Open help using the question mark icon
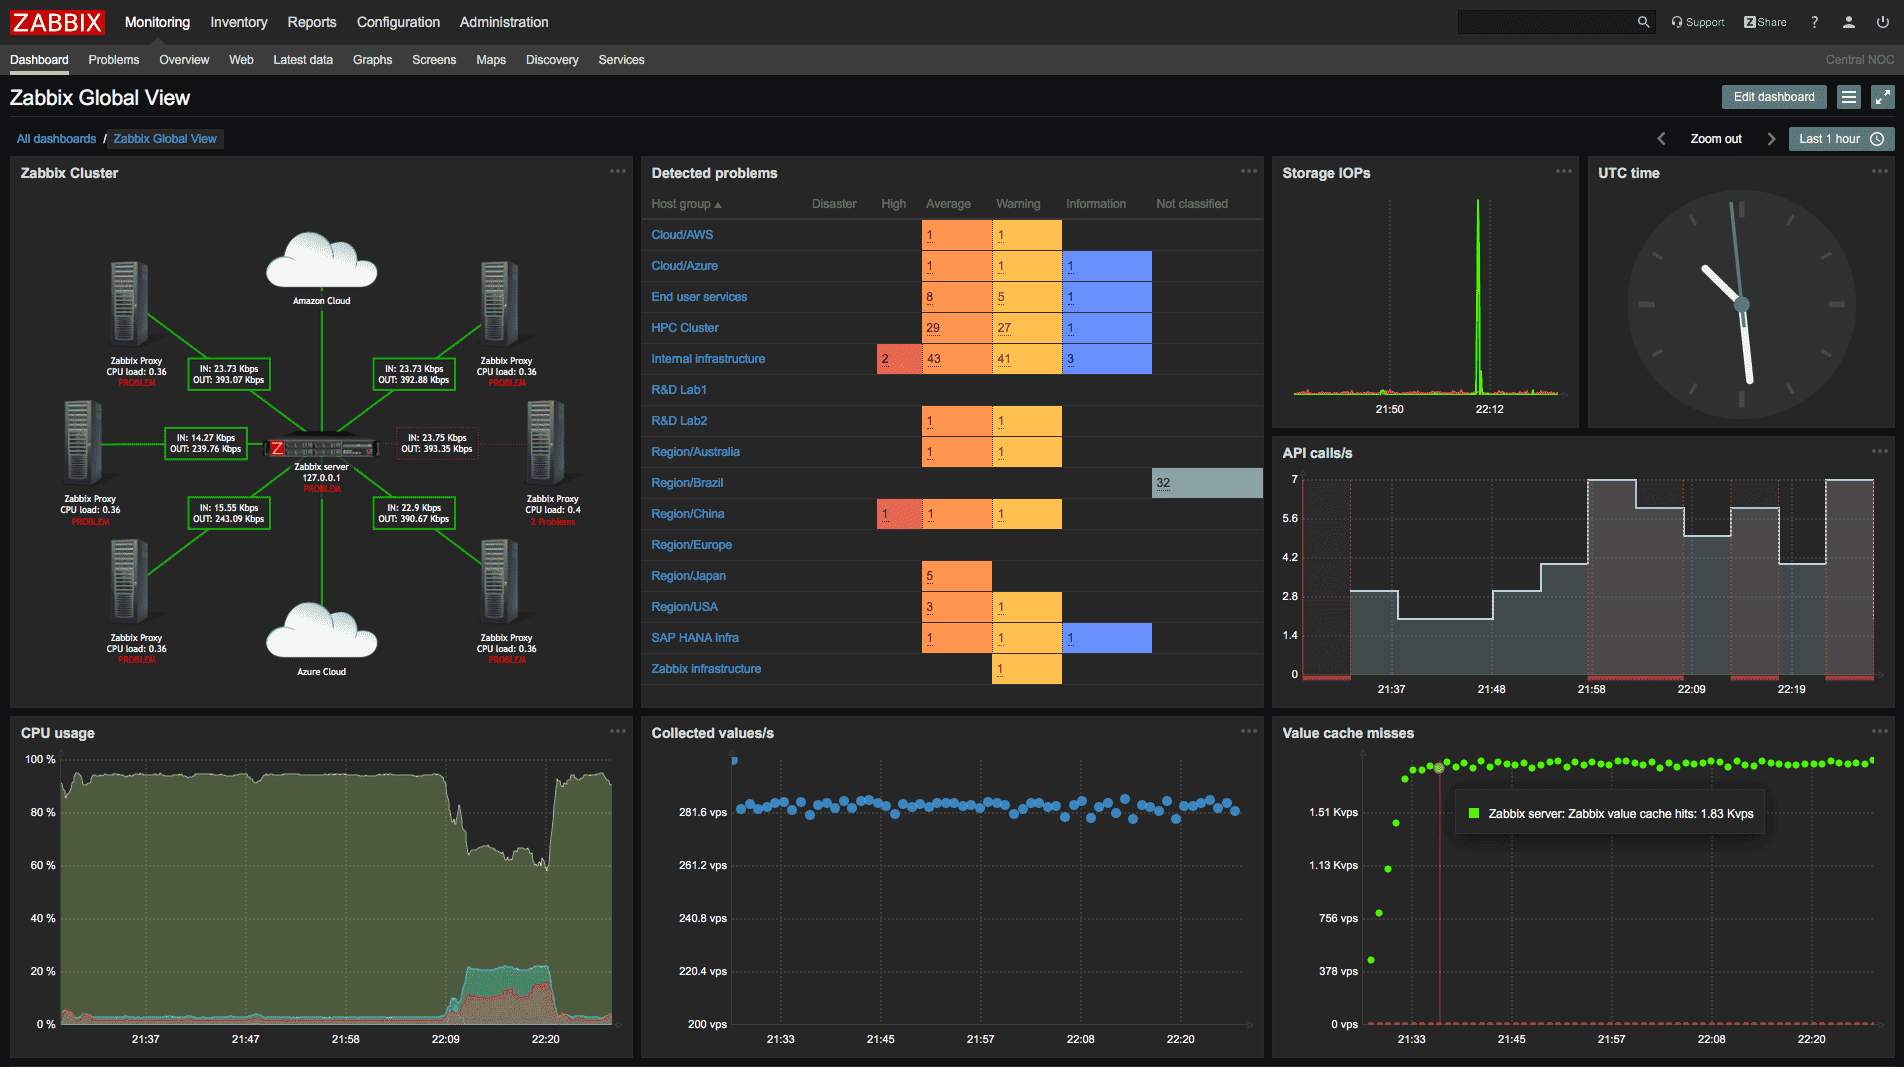Viewport: 1904px width, 1067px height. point(1814,21)
